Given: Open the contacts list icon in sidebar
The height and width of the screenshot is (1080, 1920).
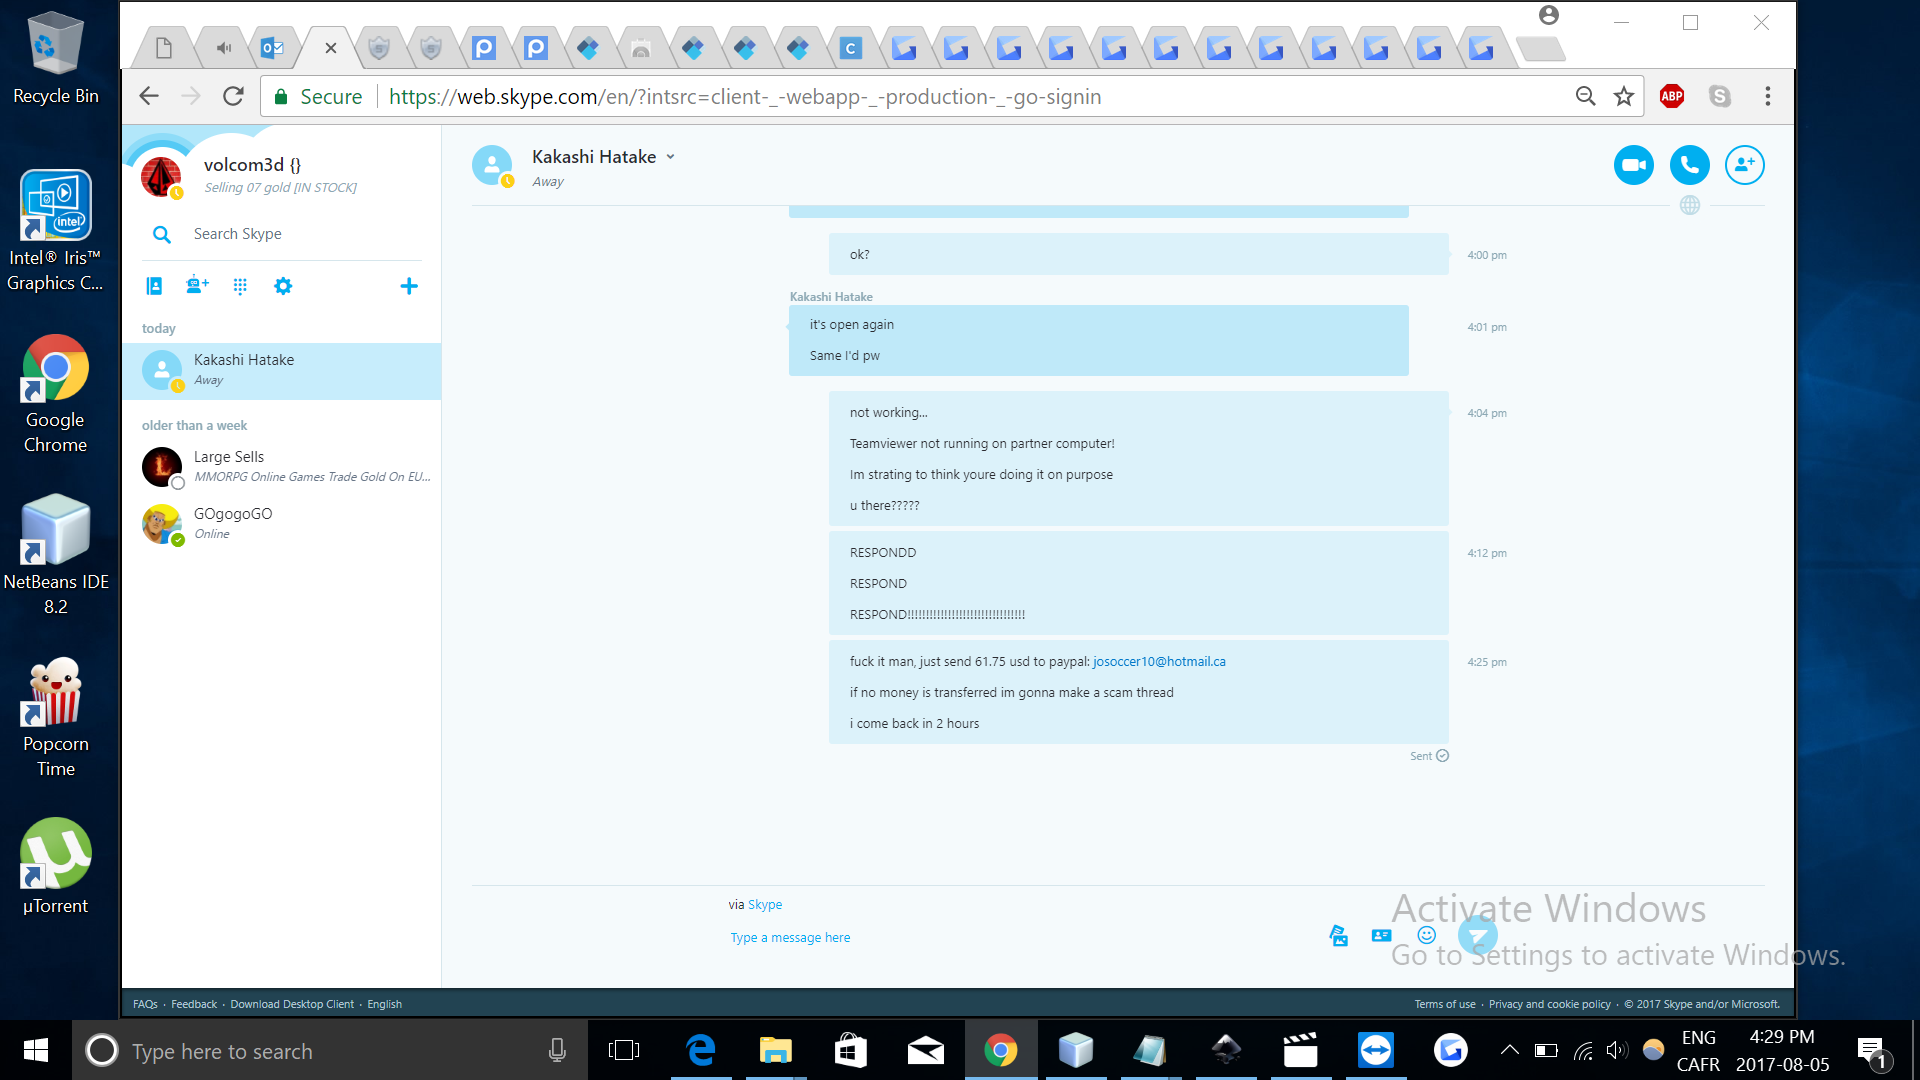Looking at the screenshot, I should (x=154, y=286).
